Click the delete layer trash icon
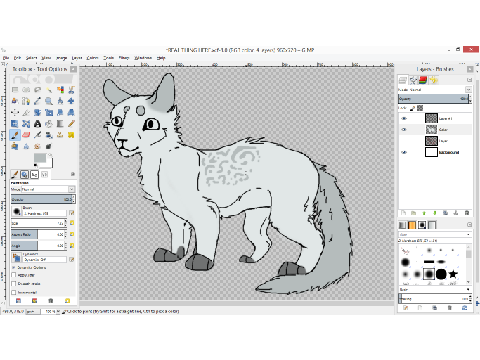 tap(467, 213)
